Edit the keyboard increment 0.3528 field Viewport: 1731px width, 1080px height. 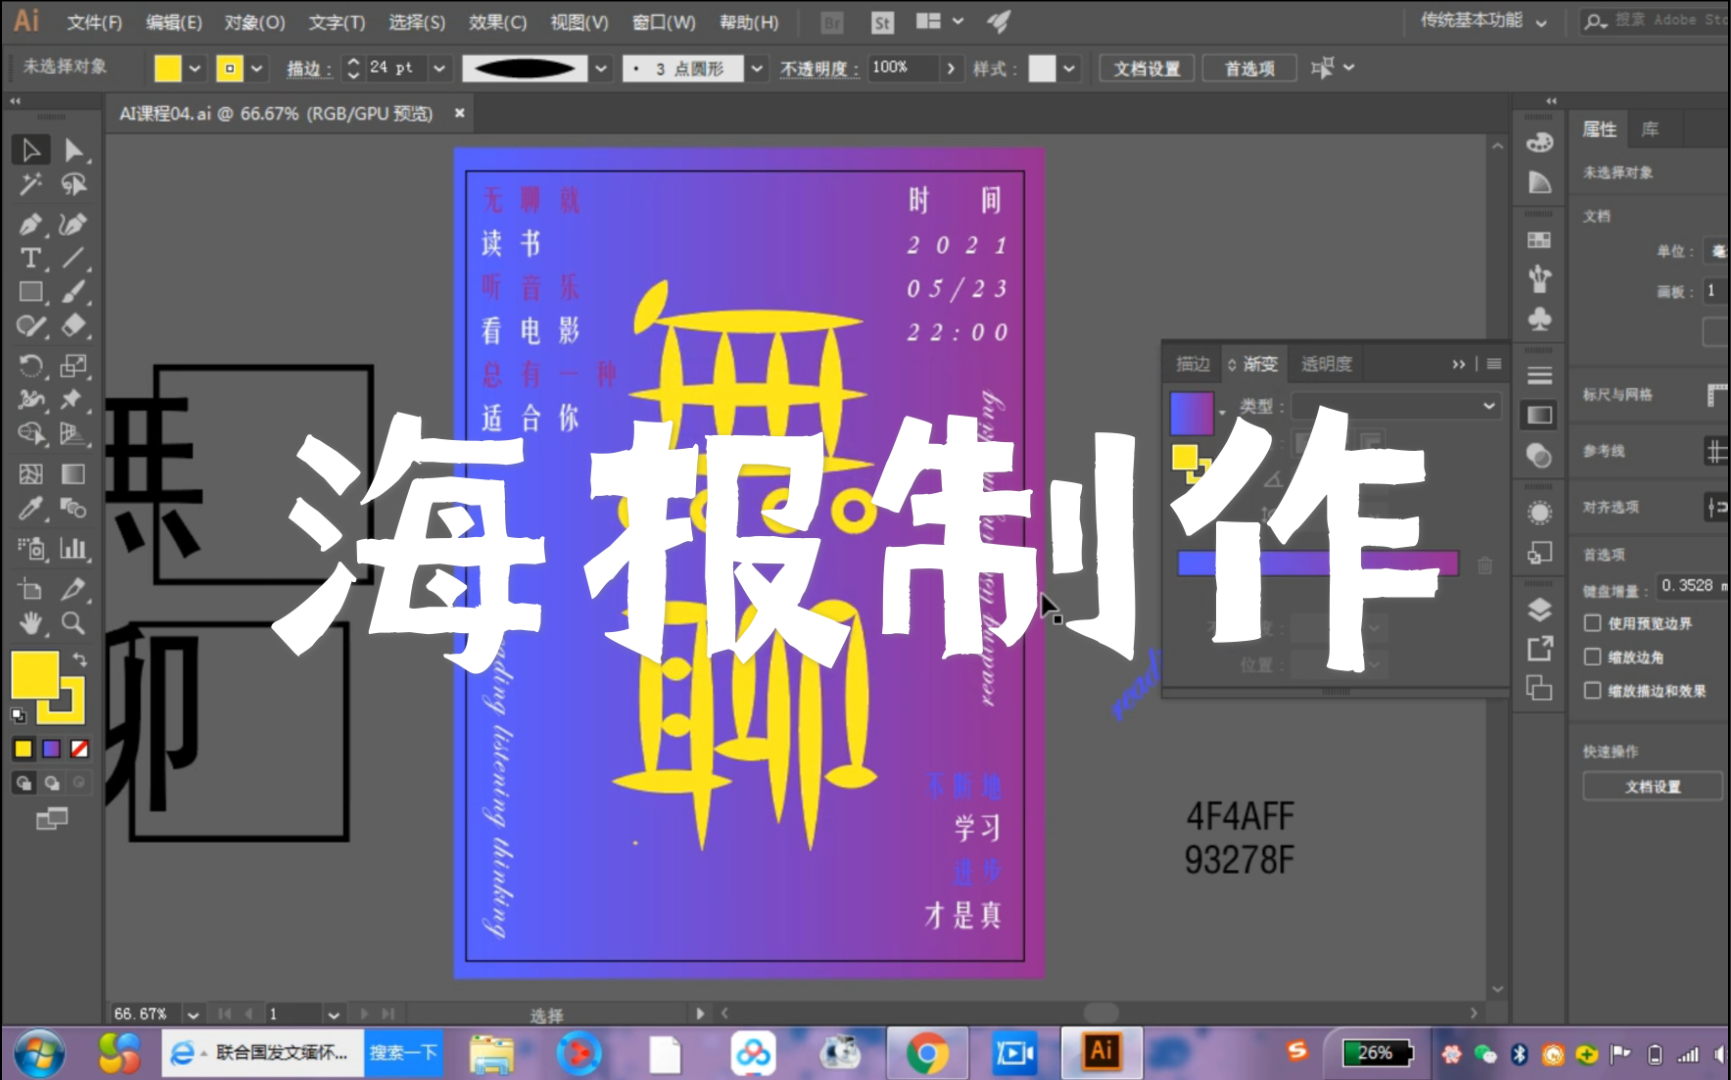[x=1690, y=585]
